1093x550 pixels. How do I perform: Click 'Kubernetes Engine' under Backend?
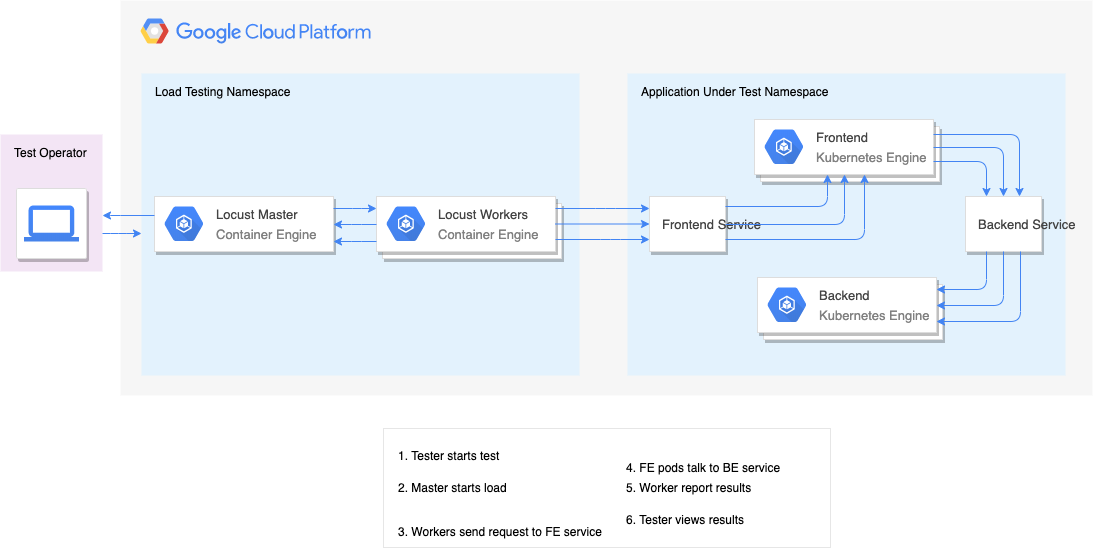click(874, 316)
